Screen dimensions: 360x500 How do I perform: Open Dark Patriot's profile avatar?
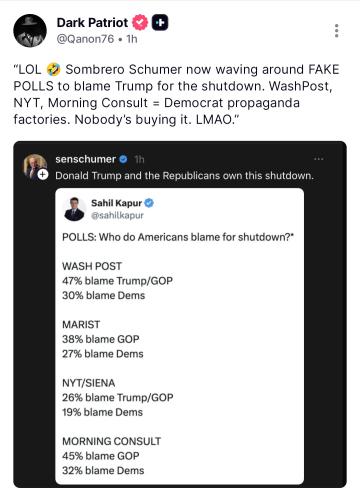click(30, 31)
